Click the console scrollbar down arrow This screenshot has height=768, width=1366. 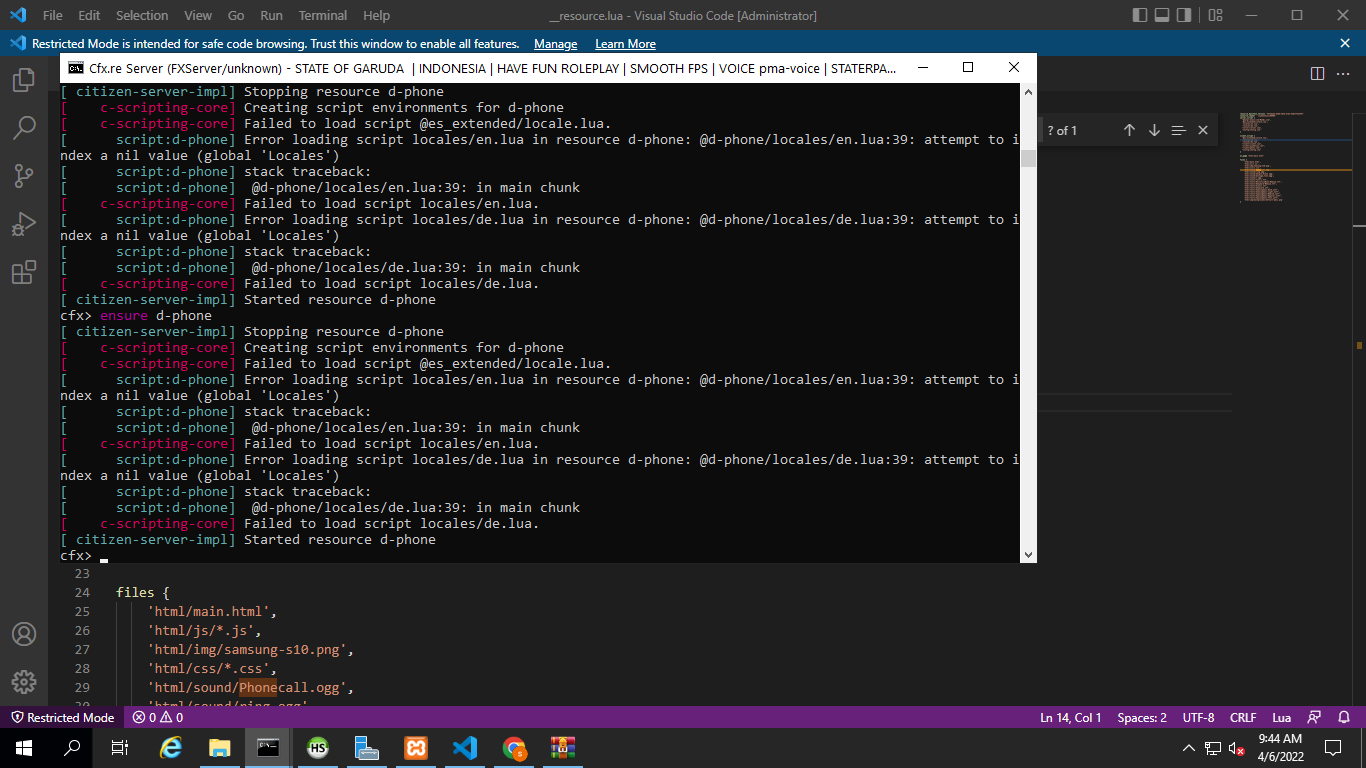click(1028, 554)
